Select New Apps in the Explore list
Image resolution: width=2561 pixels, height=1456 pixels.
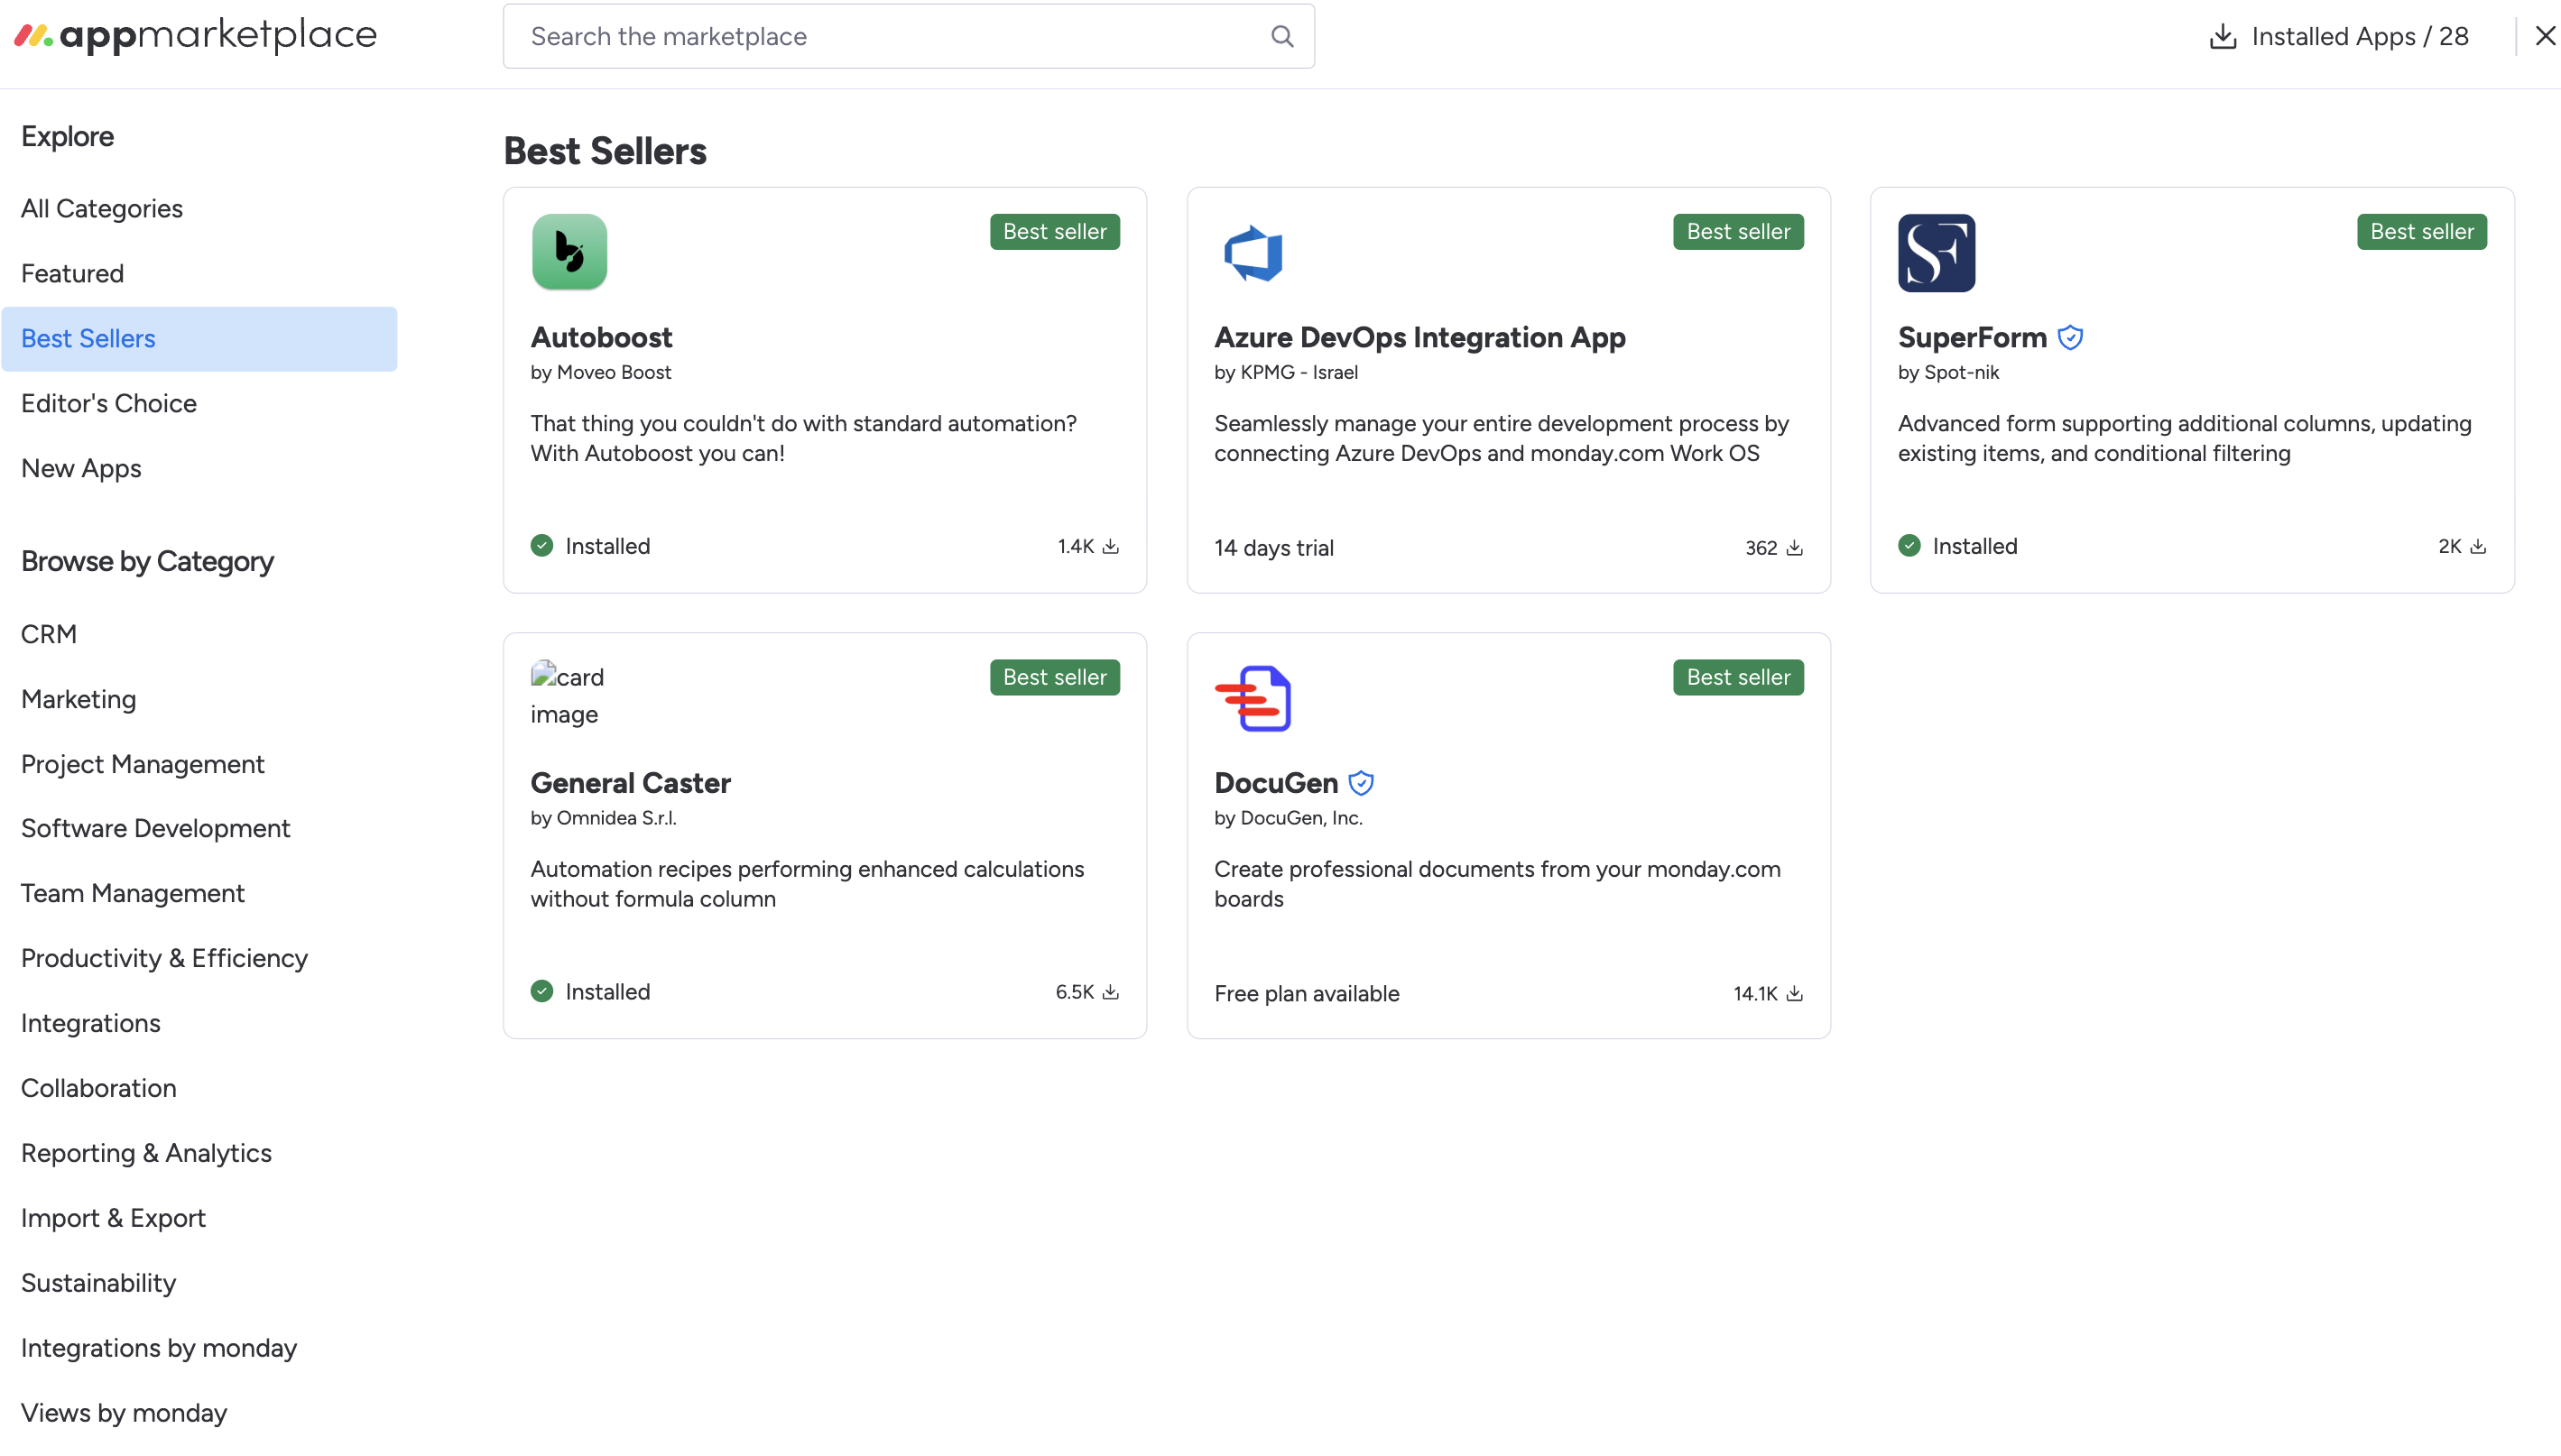(x=81, y=468)
